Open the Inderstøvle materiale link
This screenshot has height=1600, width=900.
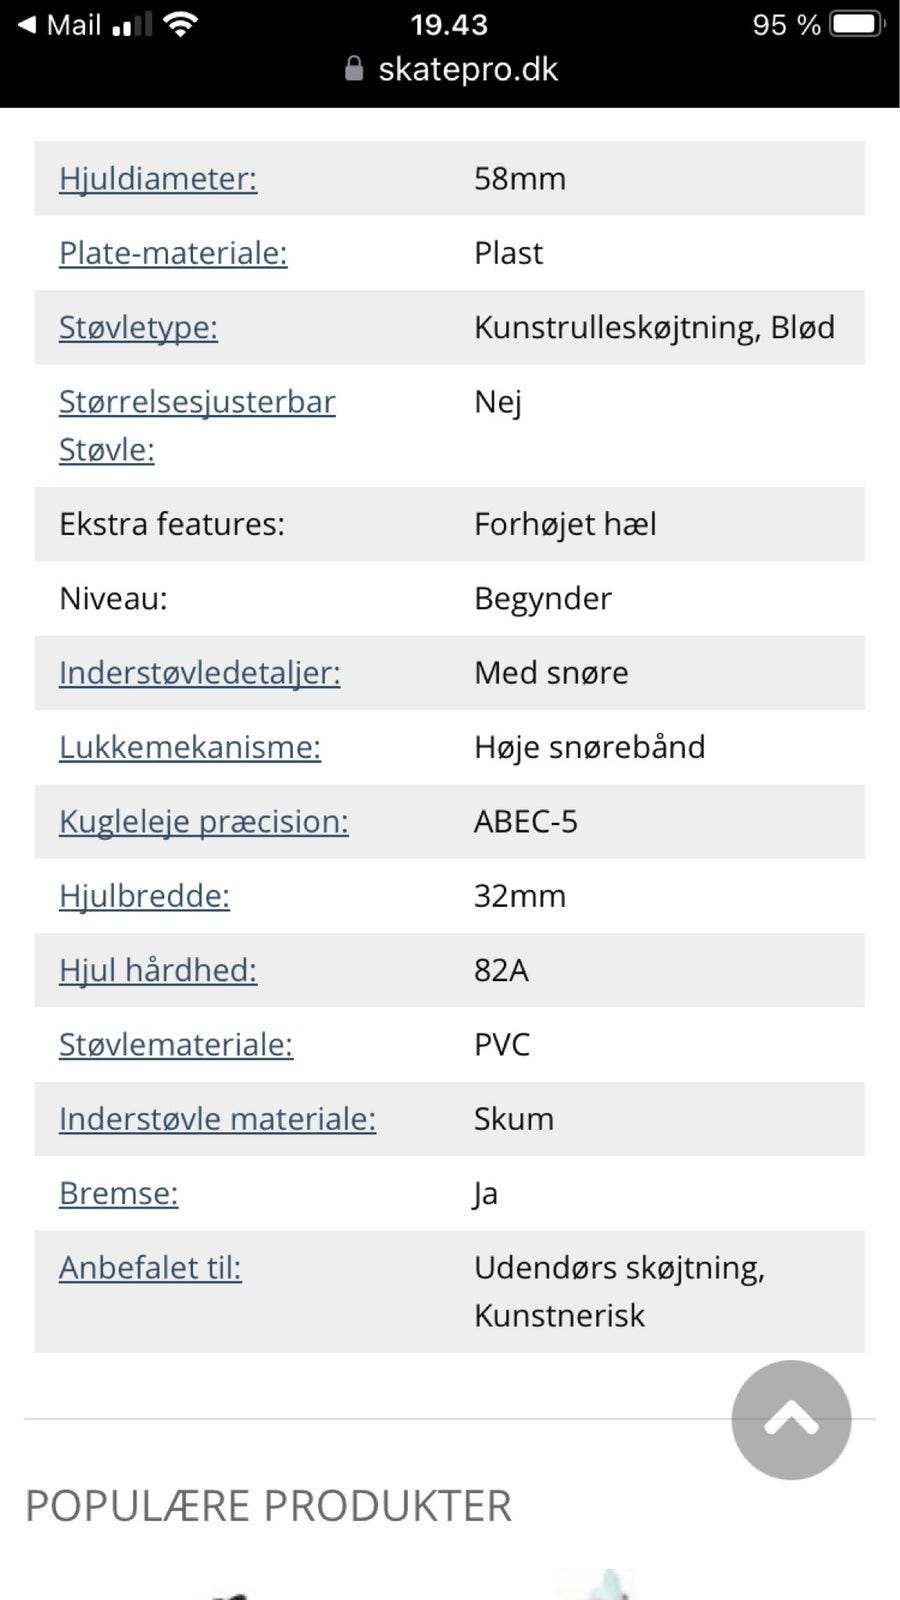coord(218,1119)
